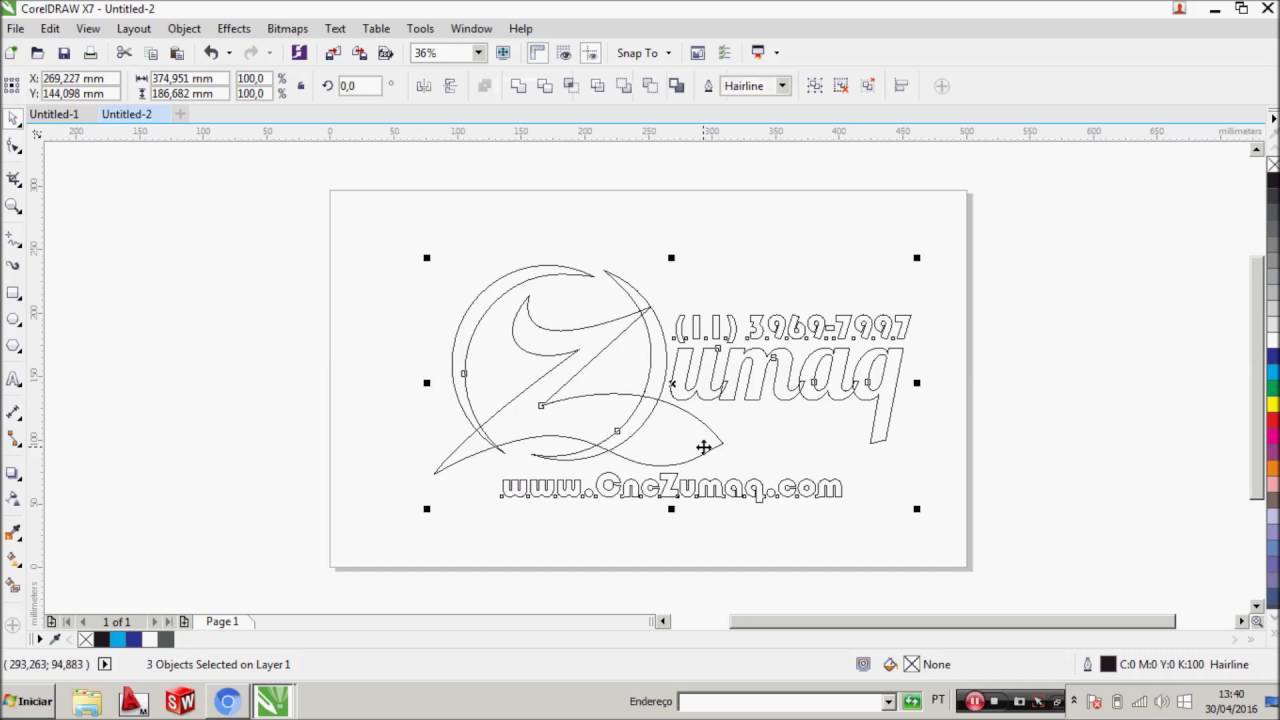Click the Weld shapes icon
The width and height of the screenshot is (1280, 720).
pos(518,86)
